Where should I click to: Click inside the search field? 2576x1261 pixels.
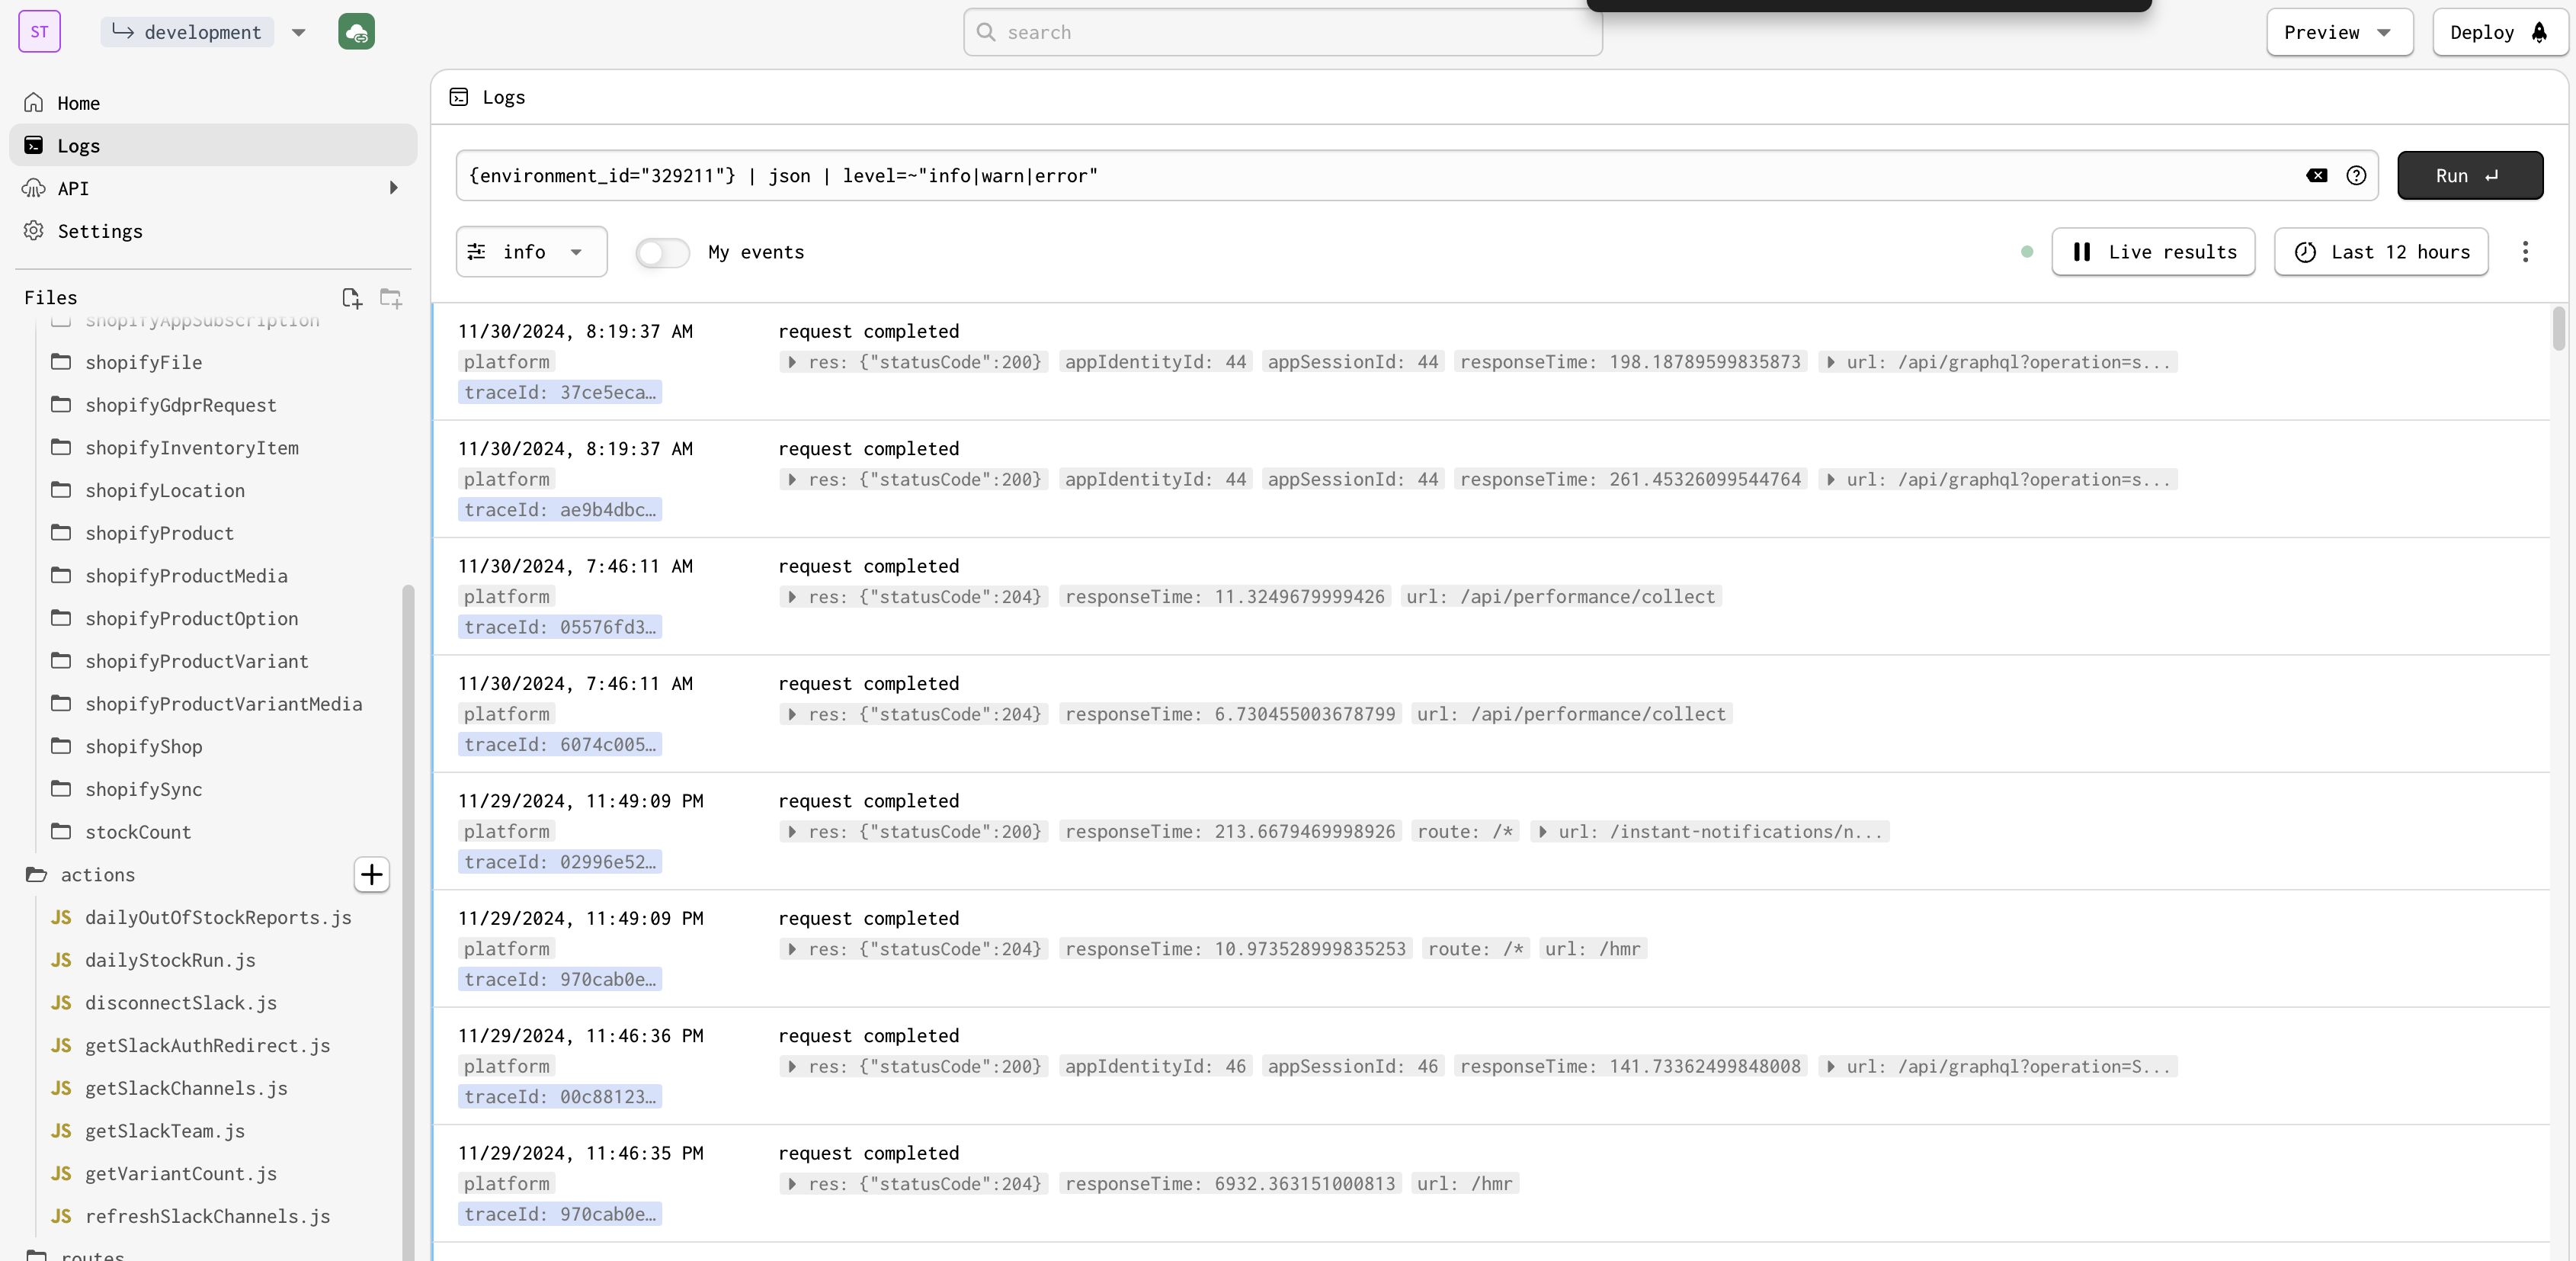(1282, 32)
